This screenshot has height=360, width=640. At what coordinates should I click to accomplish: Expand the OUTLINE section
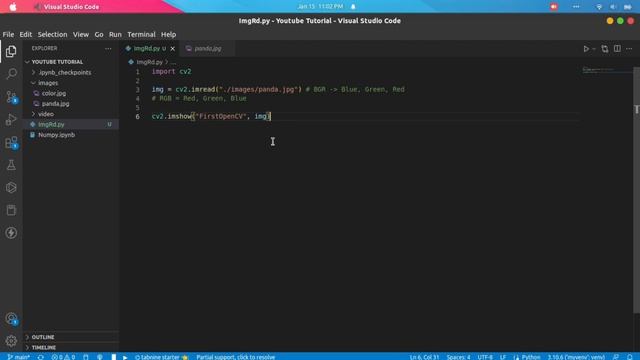(71, 337)
